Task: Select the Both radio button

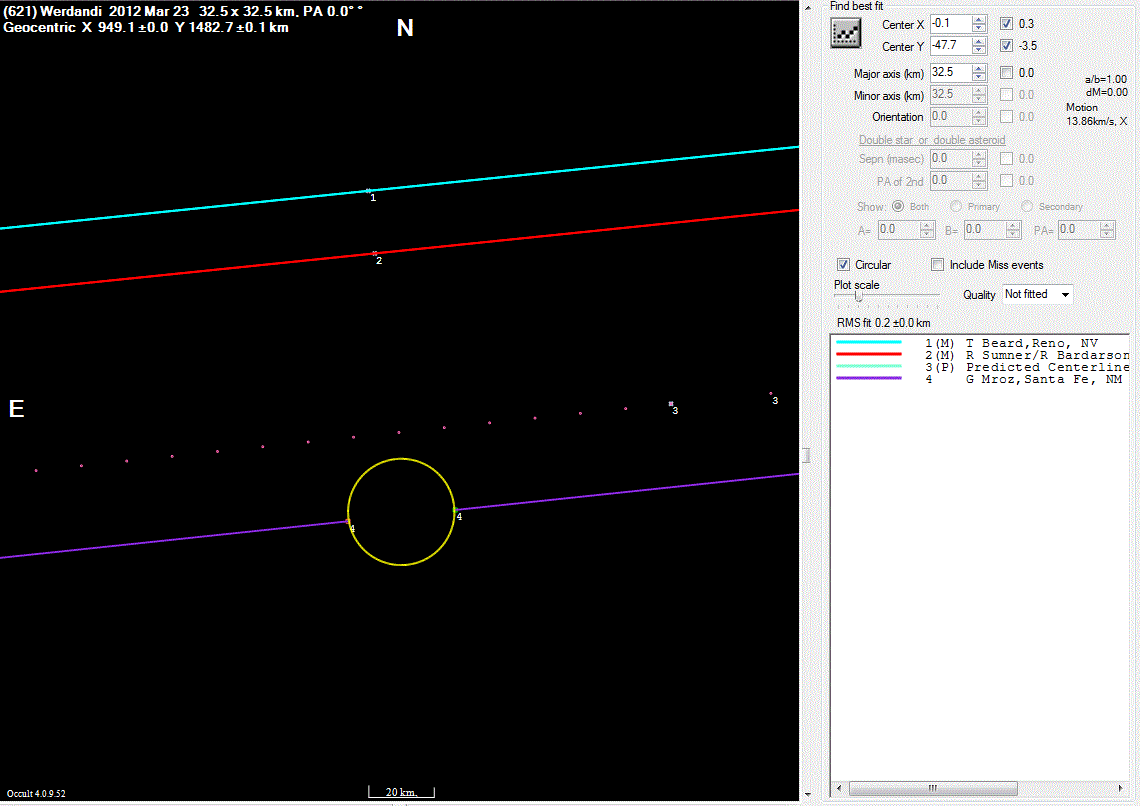Action: (898, 206)
